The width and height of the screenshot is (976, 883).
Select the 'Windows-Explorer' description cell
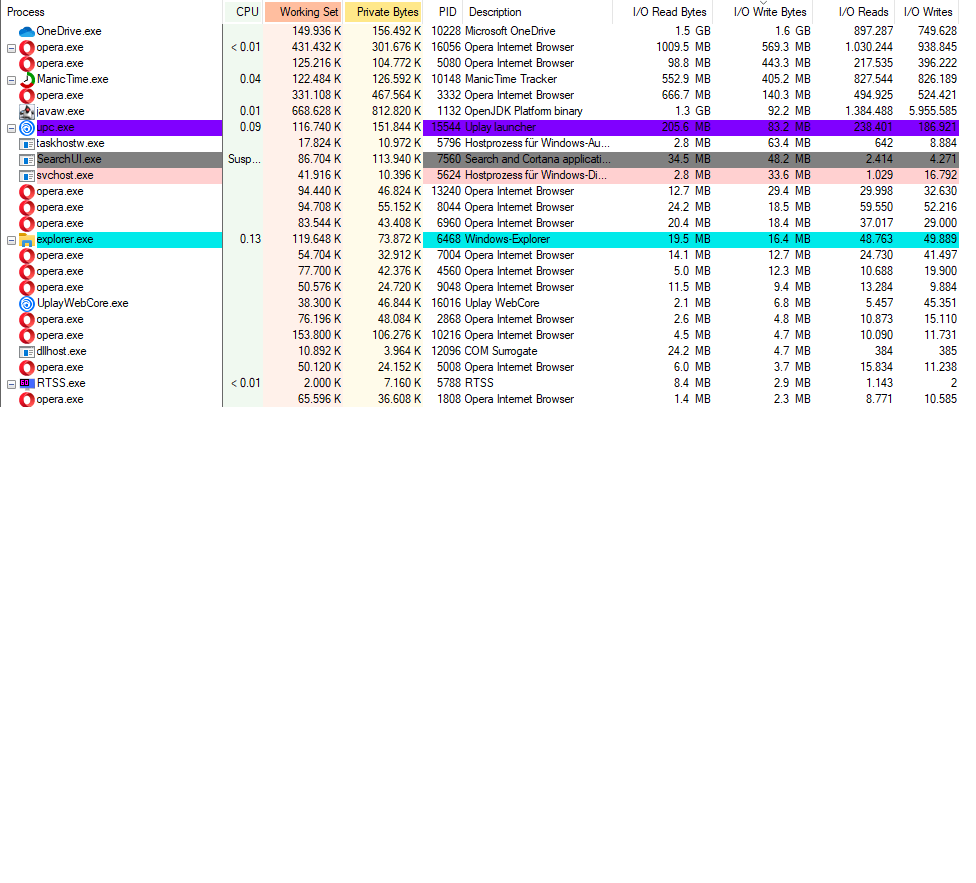507,240
